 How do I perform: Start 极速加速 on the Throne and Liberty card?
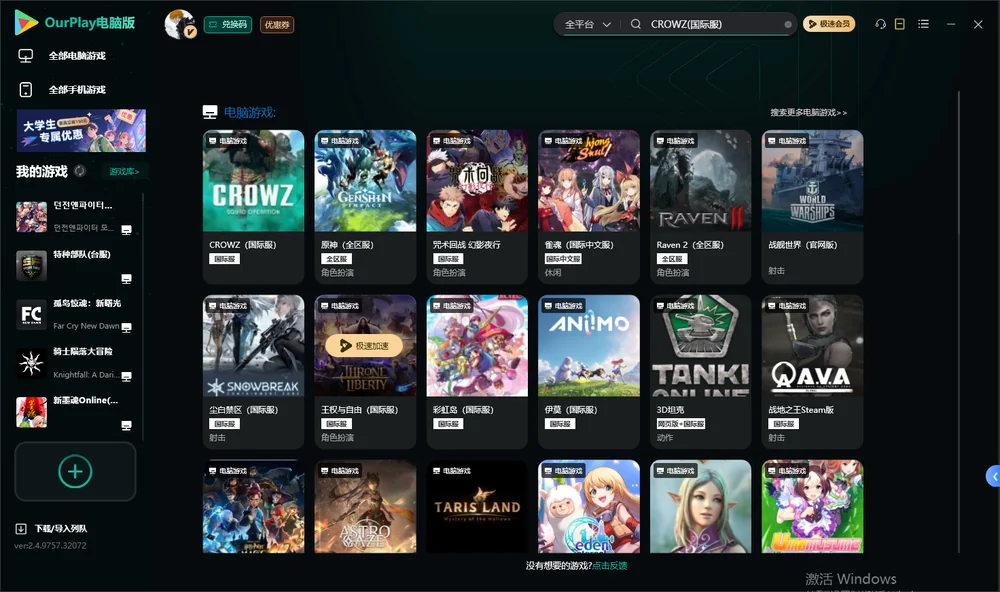point(365,346)
